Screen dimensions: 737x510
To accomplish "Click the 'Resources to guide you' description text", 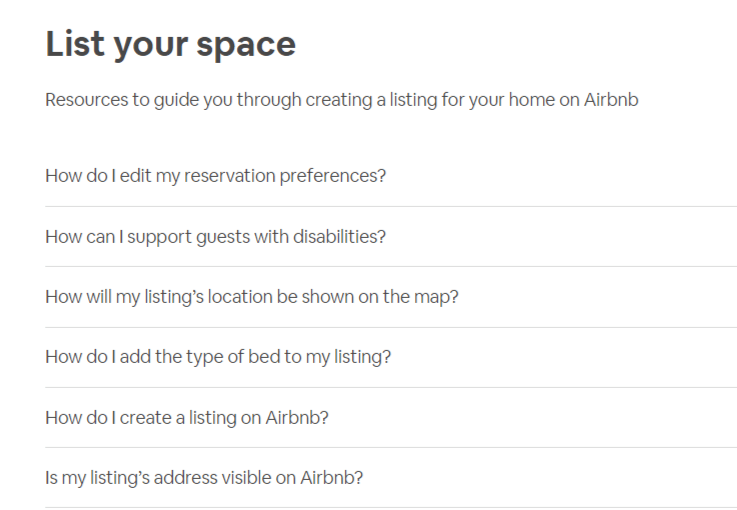I will [x=341, y=101].
